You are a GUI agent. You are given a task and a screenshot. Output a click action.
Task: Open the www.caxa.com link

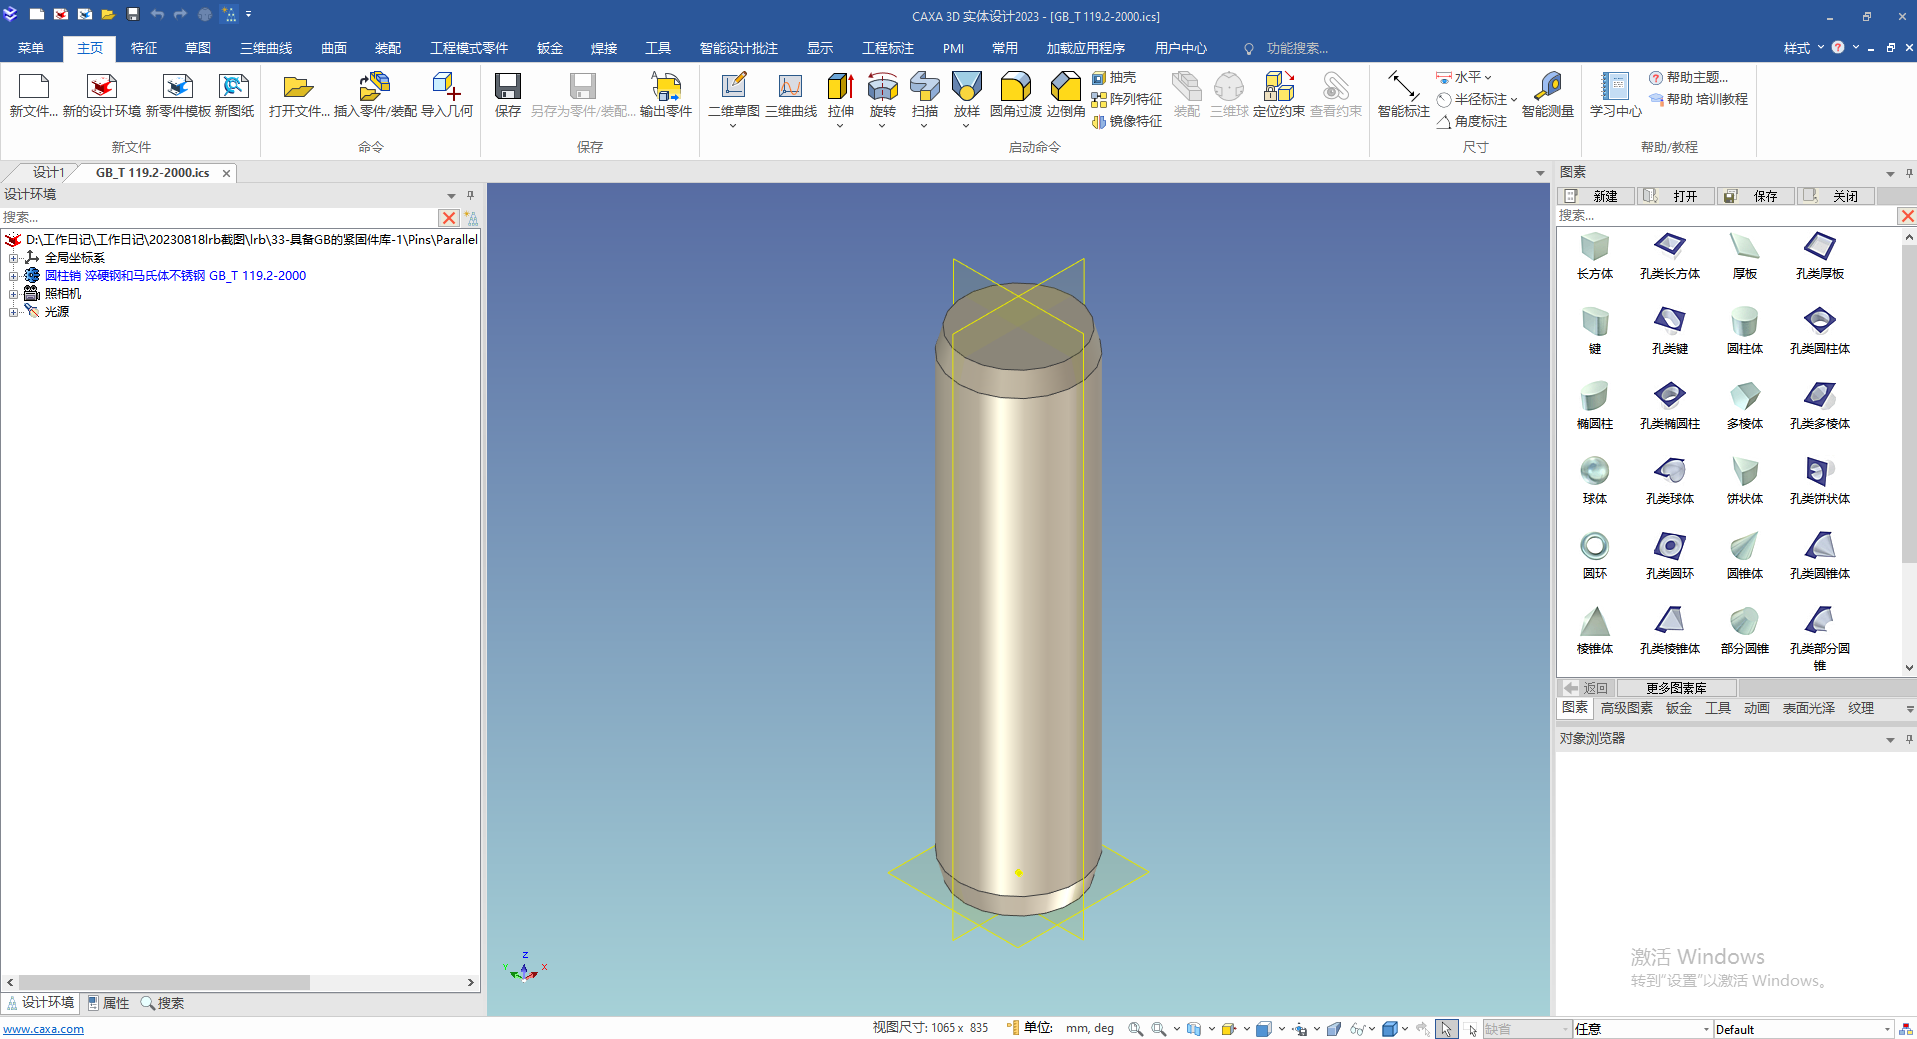(x=43, y=1029)
